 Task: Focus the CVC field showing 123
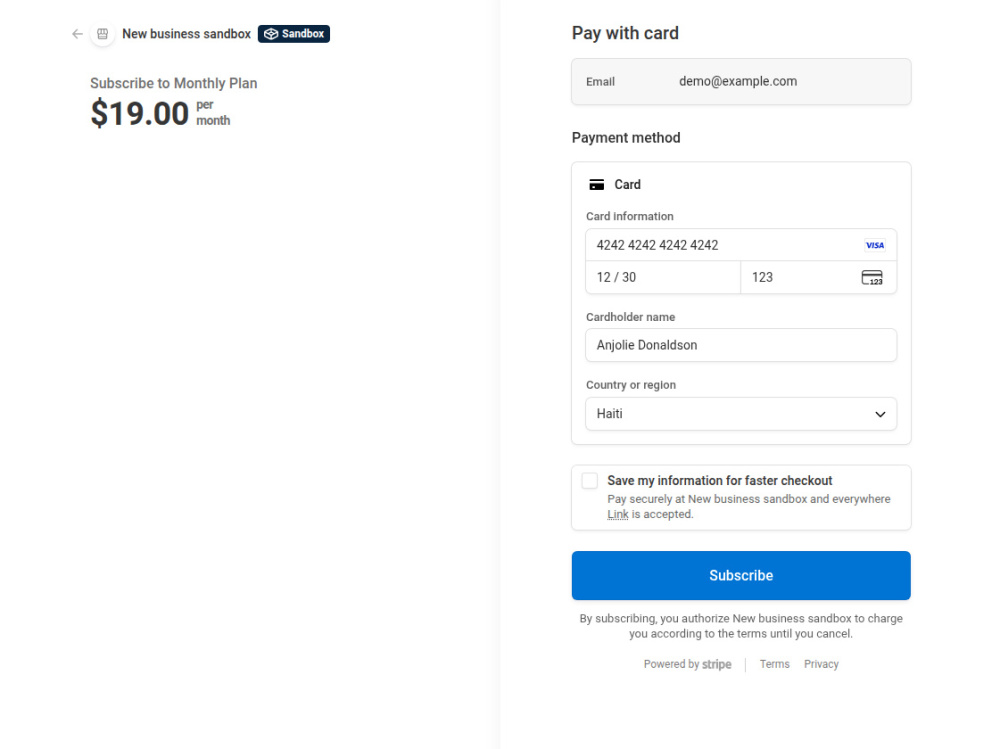point(818,278)
